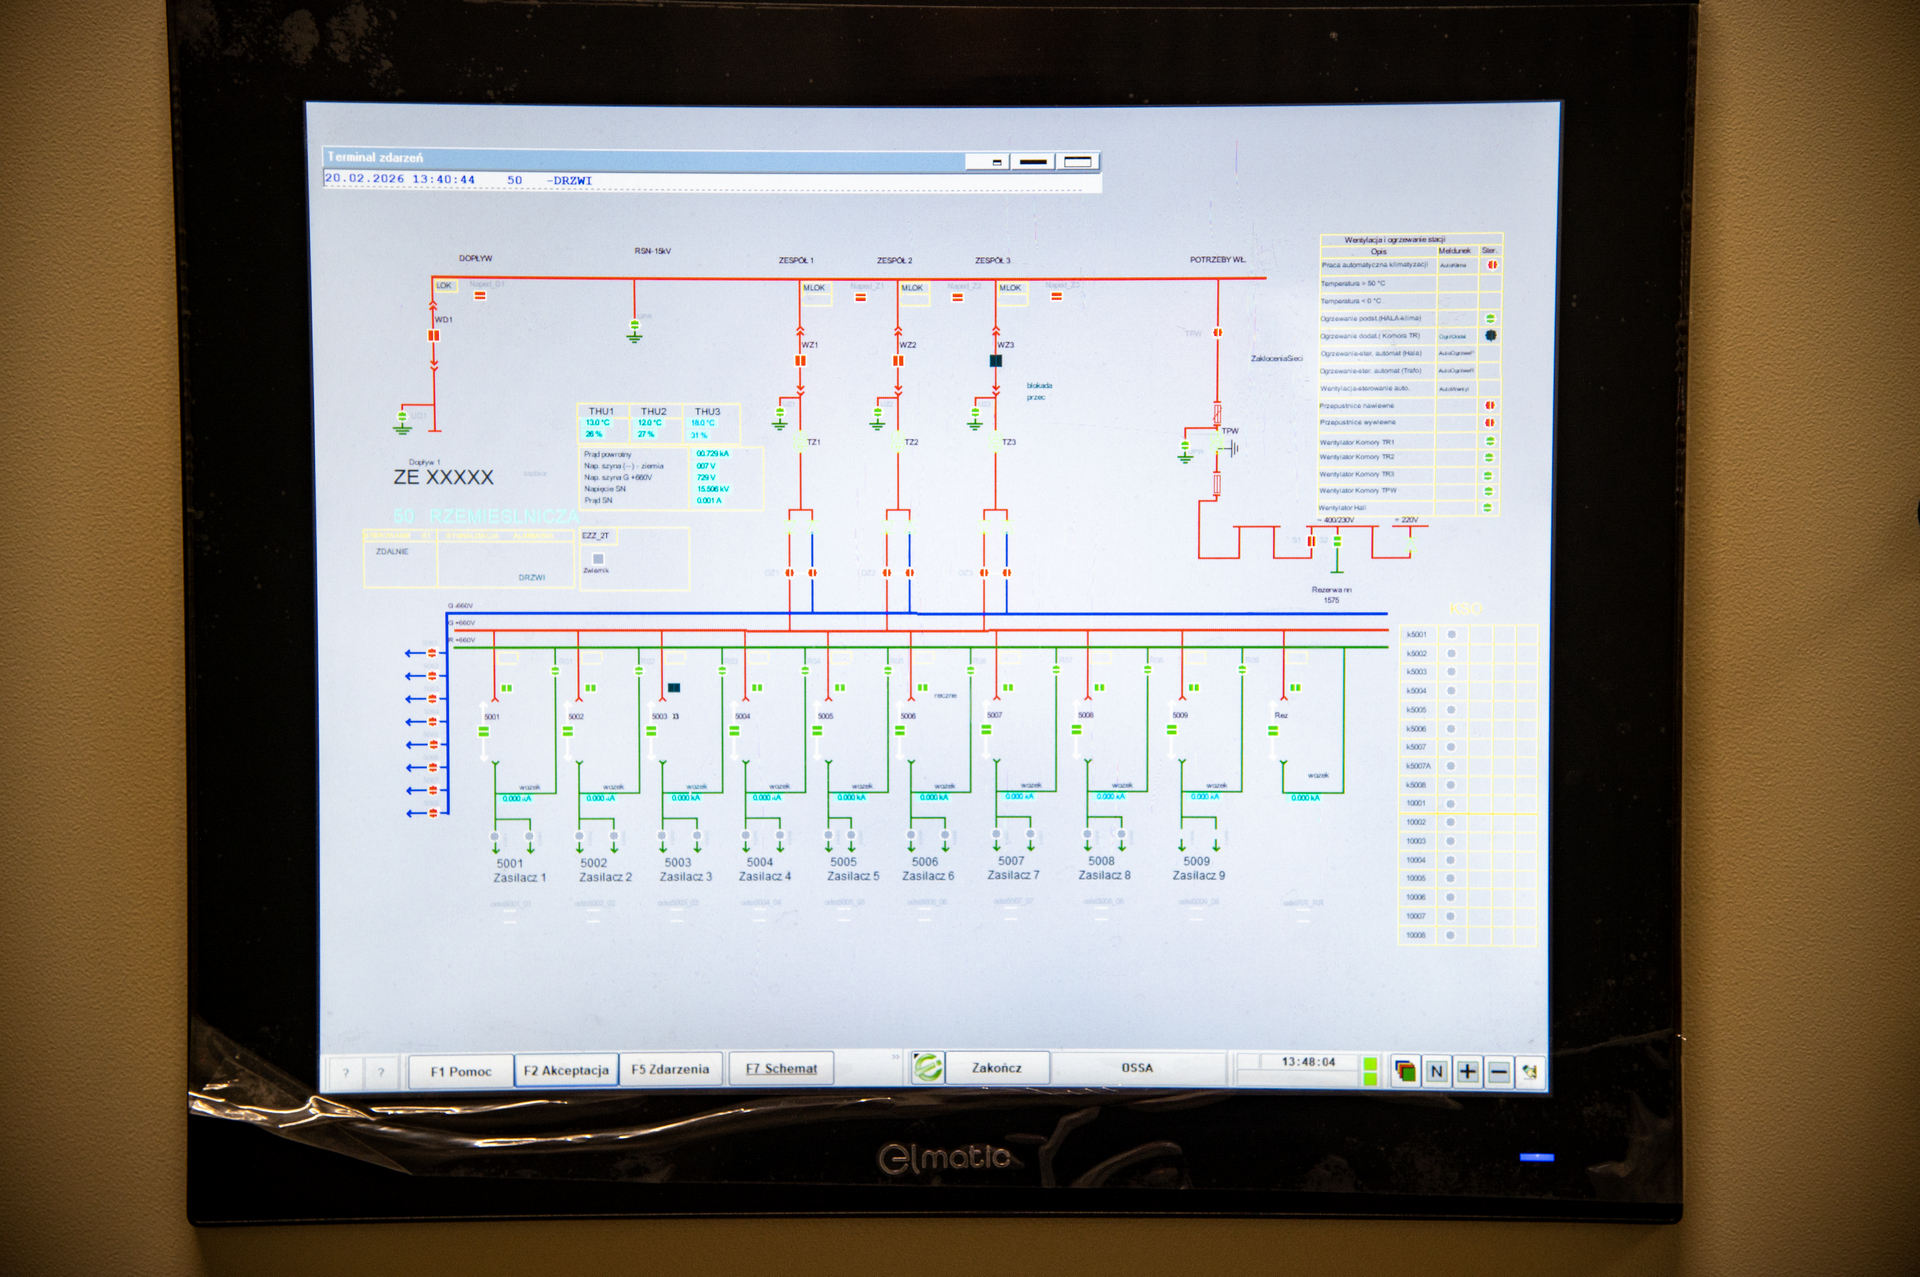Click the N icon in bottom toolbar
Screen dimensions: 1920x1277
point(1436,1072)
